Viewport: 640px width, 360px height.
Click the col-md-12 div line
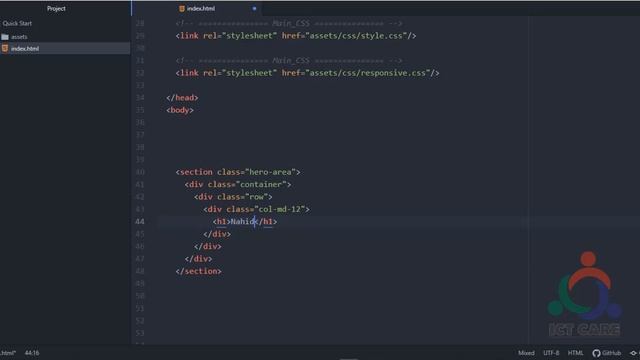pyautogui.click(x=257, y=209)
